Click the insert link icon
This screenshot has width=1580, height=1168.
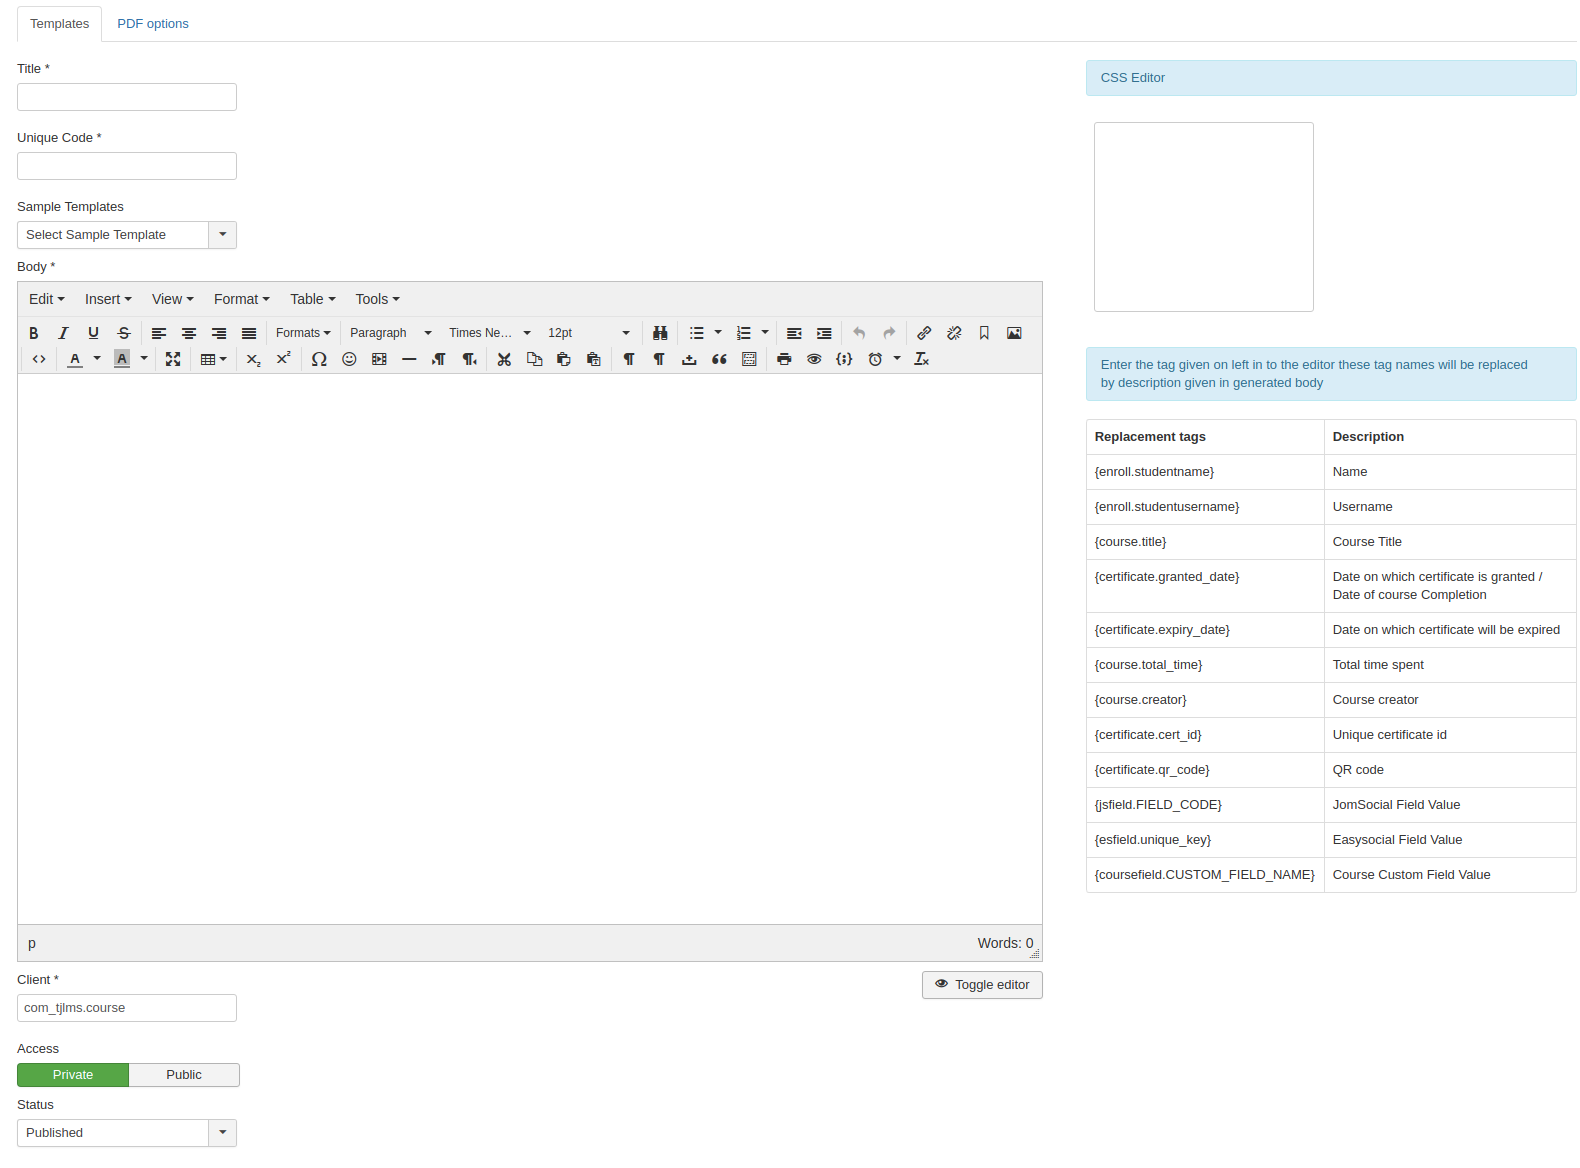tap(924, 333)
